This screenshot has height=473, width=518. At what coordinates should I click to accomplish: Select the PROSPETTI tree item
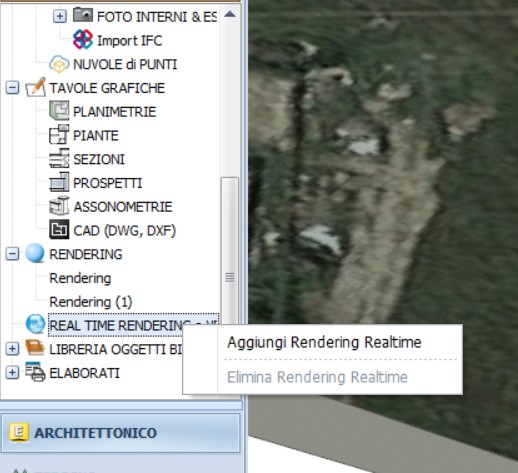click(x=107, y=183)
